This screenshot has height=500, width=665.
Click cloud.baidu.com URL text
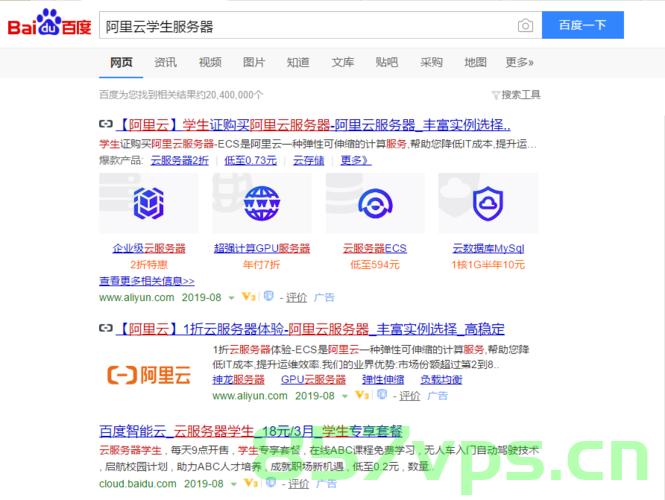(x=138, y=483)
